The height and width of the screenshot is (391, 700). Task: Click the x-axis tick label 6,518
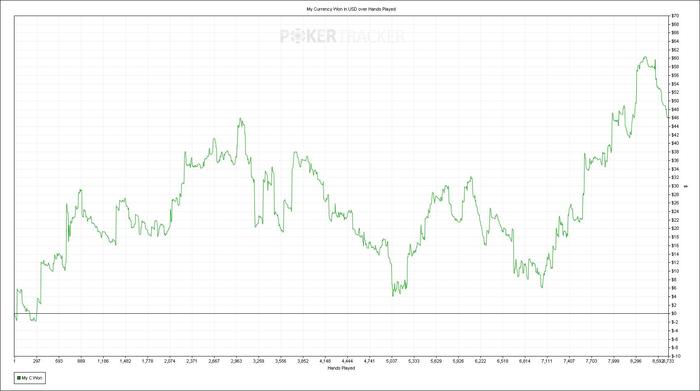(503, 361)
